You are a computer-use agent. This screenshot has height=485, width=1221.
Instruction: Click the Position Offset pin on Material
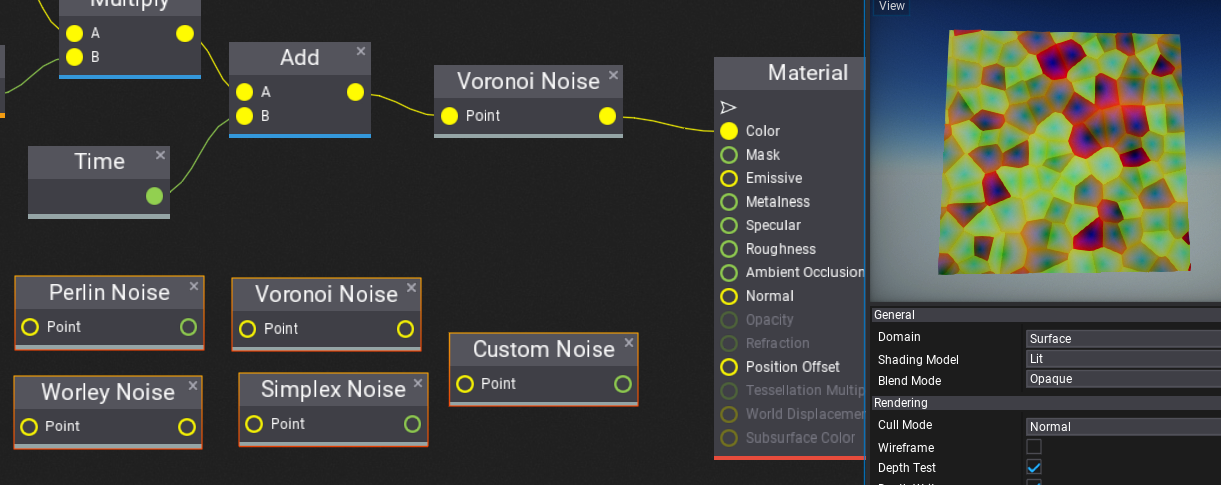click(x=729, y=367)
